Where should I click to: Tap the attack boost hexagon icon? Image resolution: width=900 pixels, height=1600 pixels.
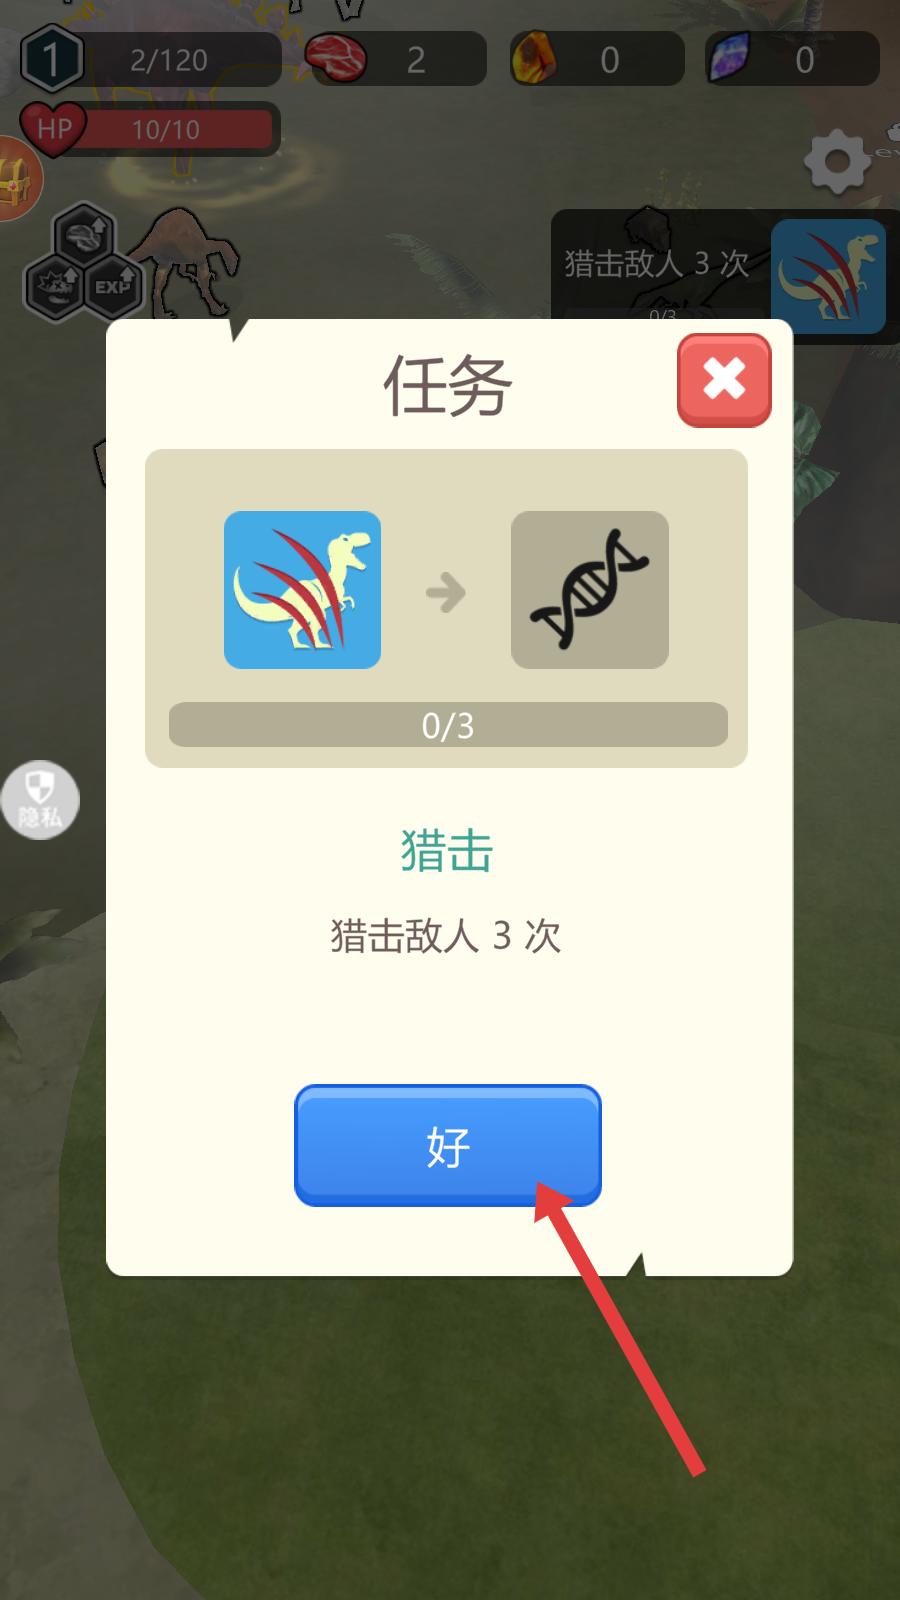point(54,286)
